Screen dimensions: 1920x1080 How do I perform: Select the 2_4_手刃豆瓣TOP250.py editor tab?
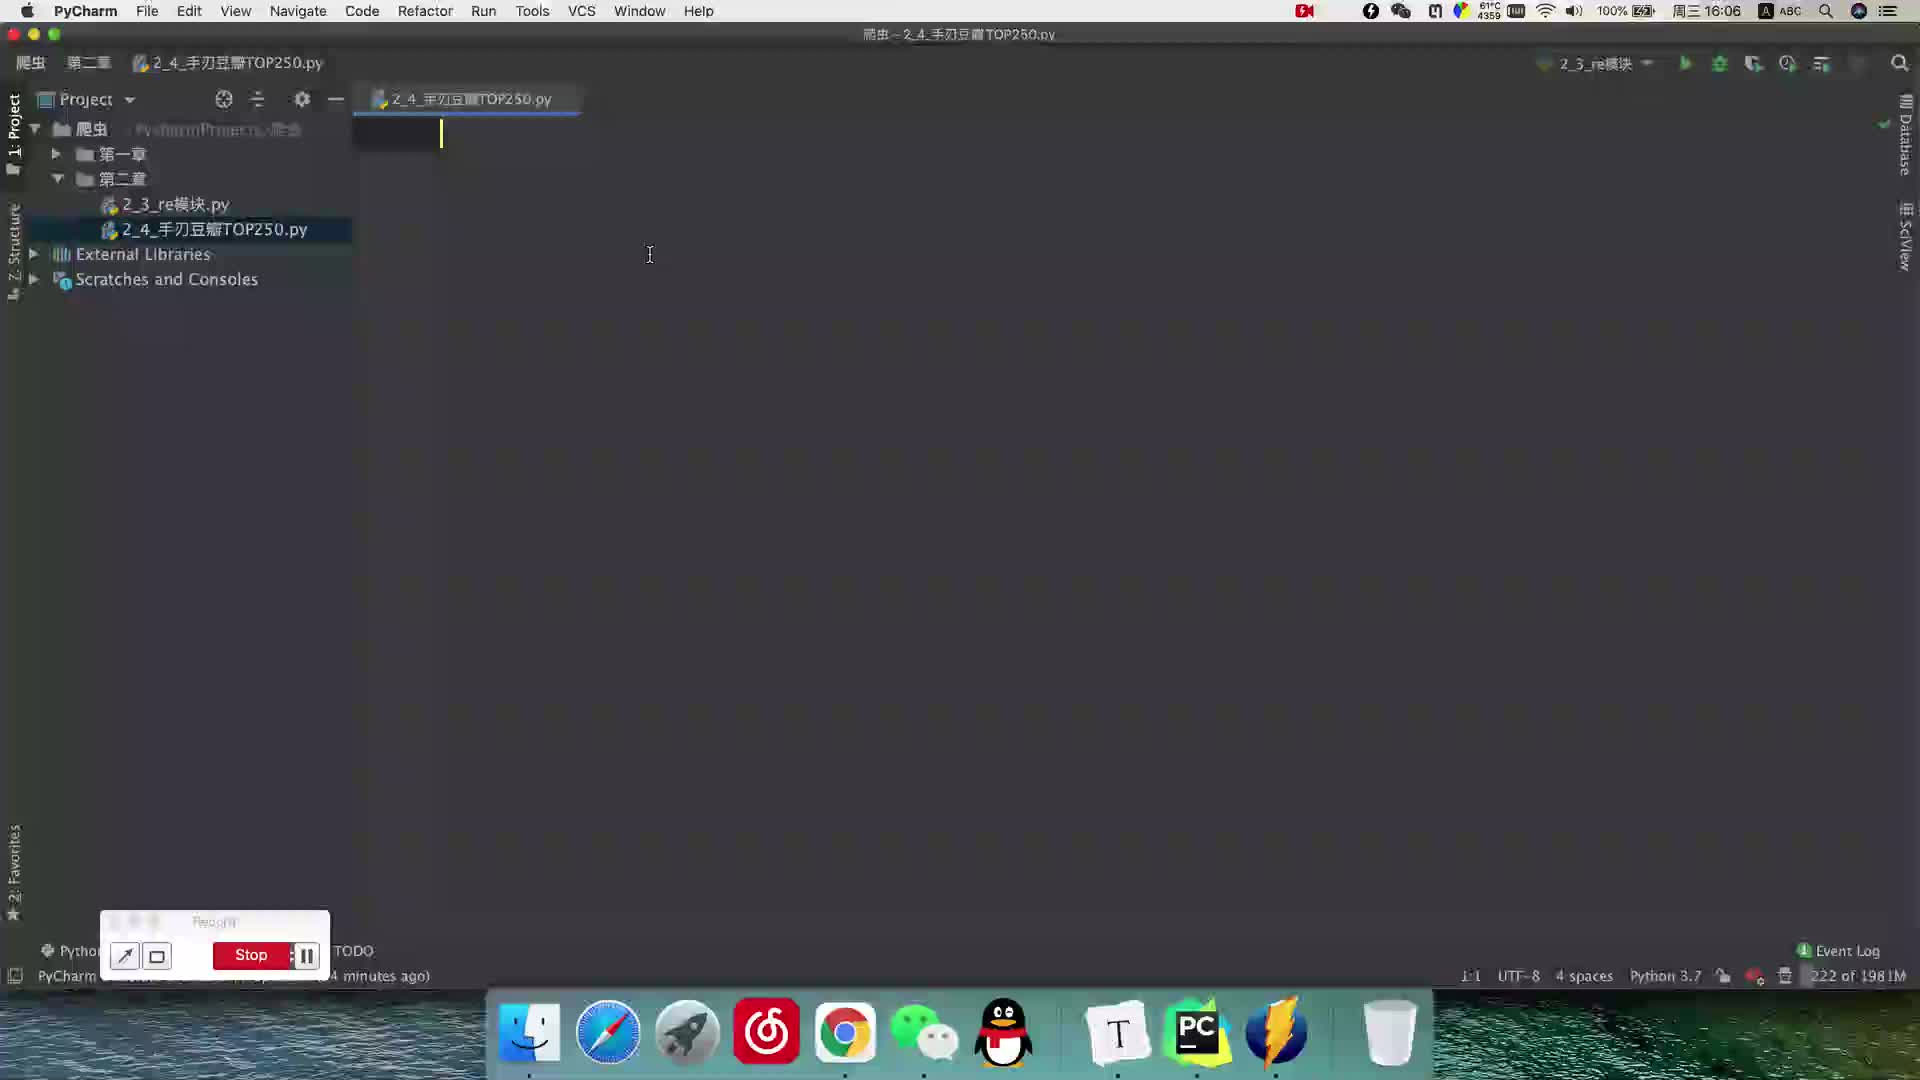pos(466,99)
